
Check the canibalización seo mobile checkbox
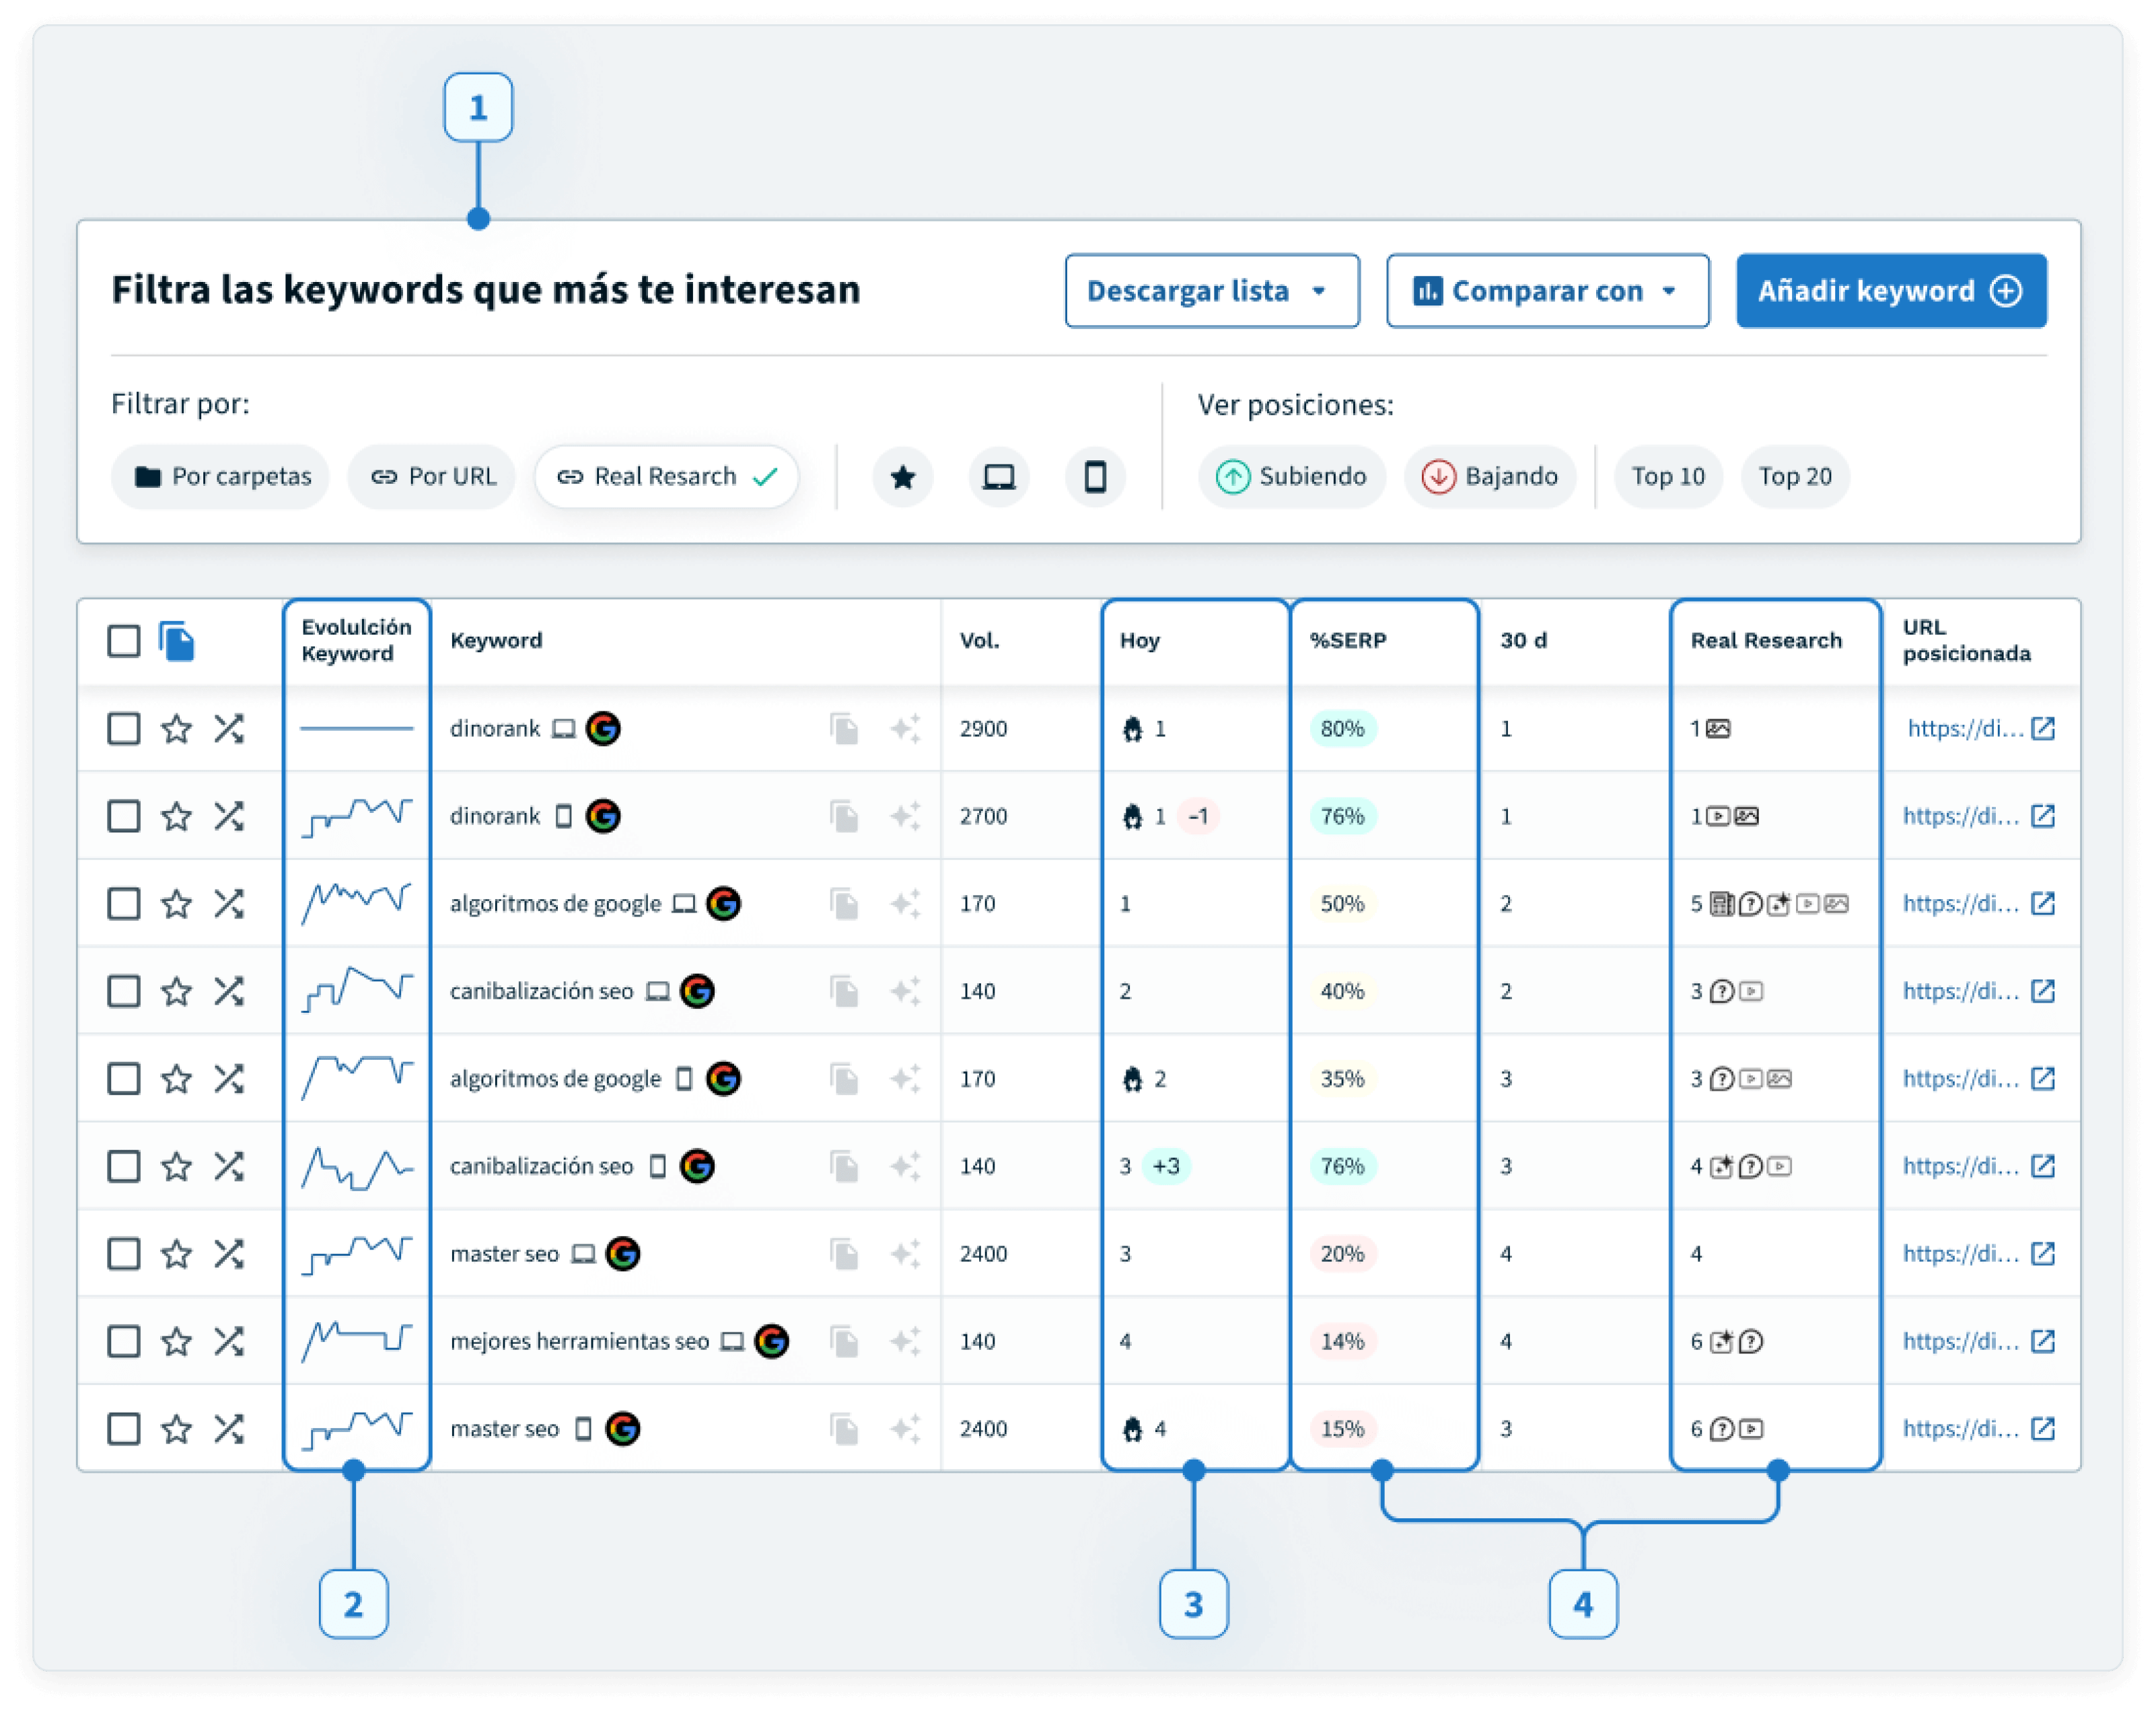tap(124, 1166)
